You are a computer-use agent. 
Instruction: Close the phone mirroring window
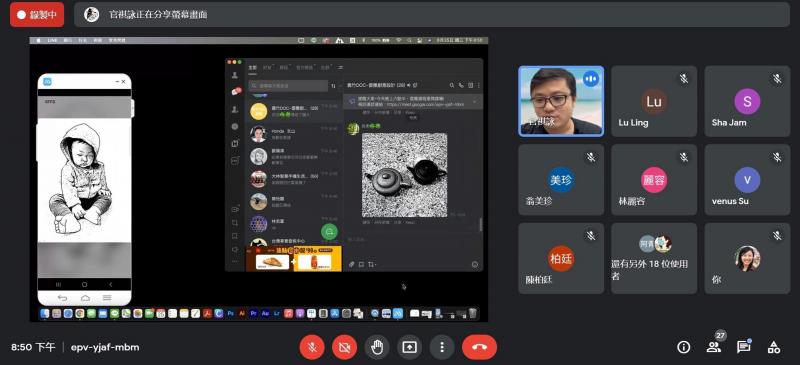pyautogui.click(x=123, y=81)
